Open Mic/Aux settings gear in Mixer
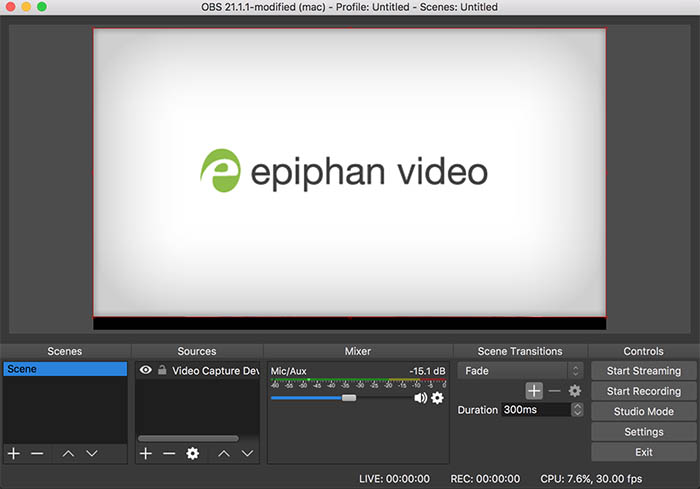Screen dimensions: 700x489 [438, 397]
